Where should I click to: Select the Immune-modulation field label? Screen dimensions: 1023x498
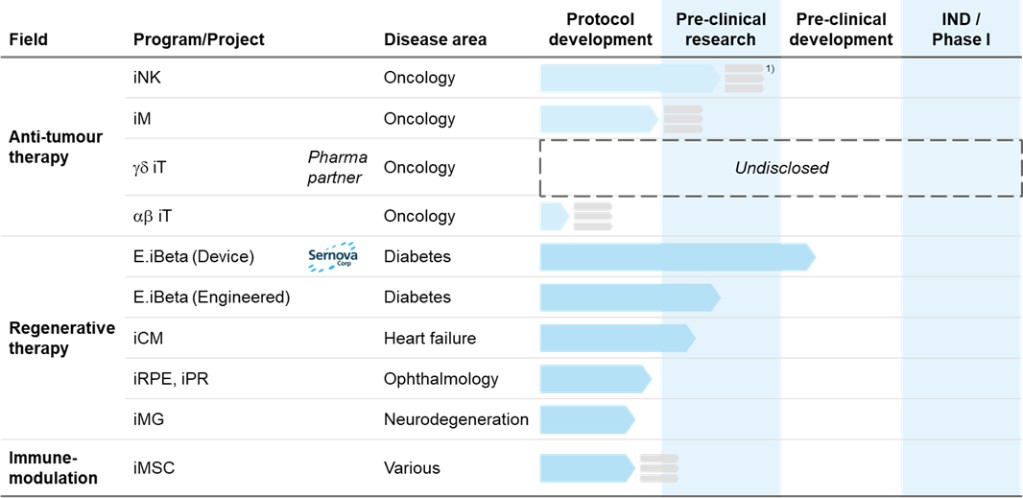pyautogui.click(x=53, y=467)
